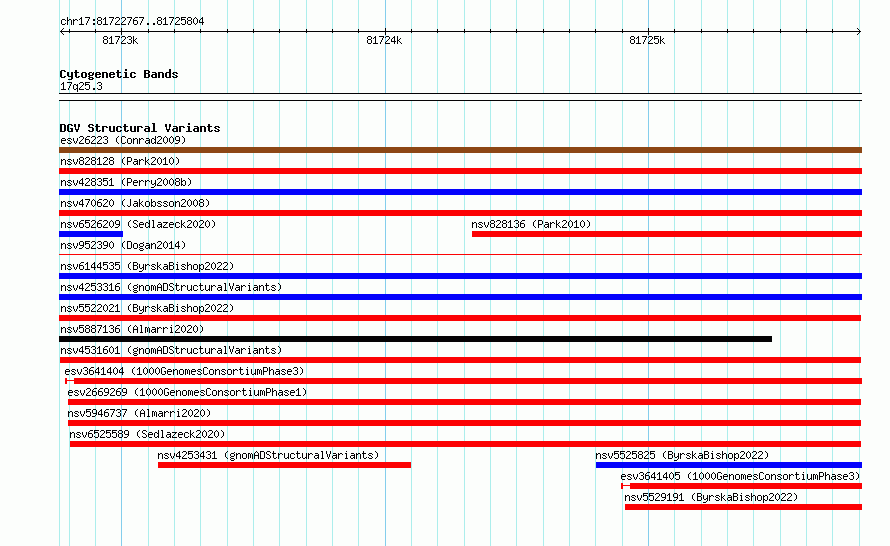Select nsv5946737 (Almarri2020) label
Screen dimensions: 890x546
[x=139, y=413]
